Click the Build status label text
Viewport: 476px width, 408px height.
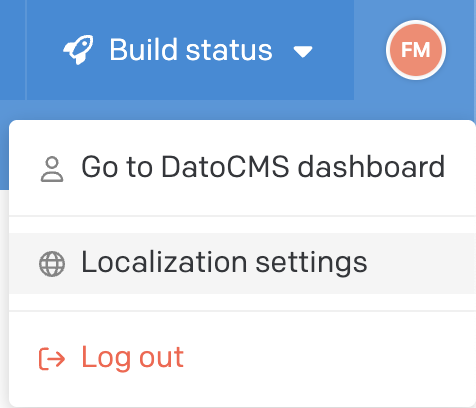coord(191,50)
